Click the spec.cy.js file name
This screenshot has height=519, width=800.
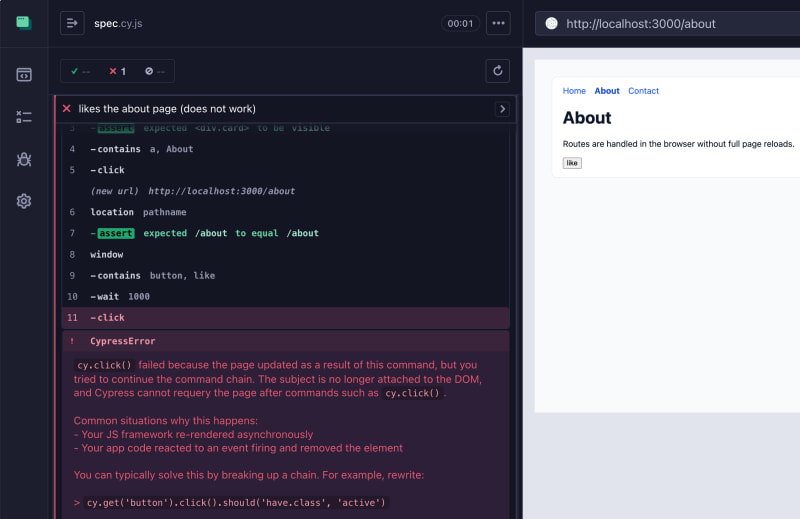pos(118,23)
